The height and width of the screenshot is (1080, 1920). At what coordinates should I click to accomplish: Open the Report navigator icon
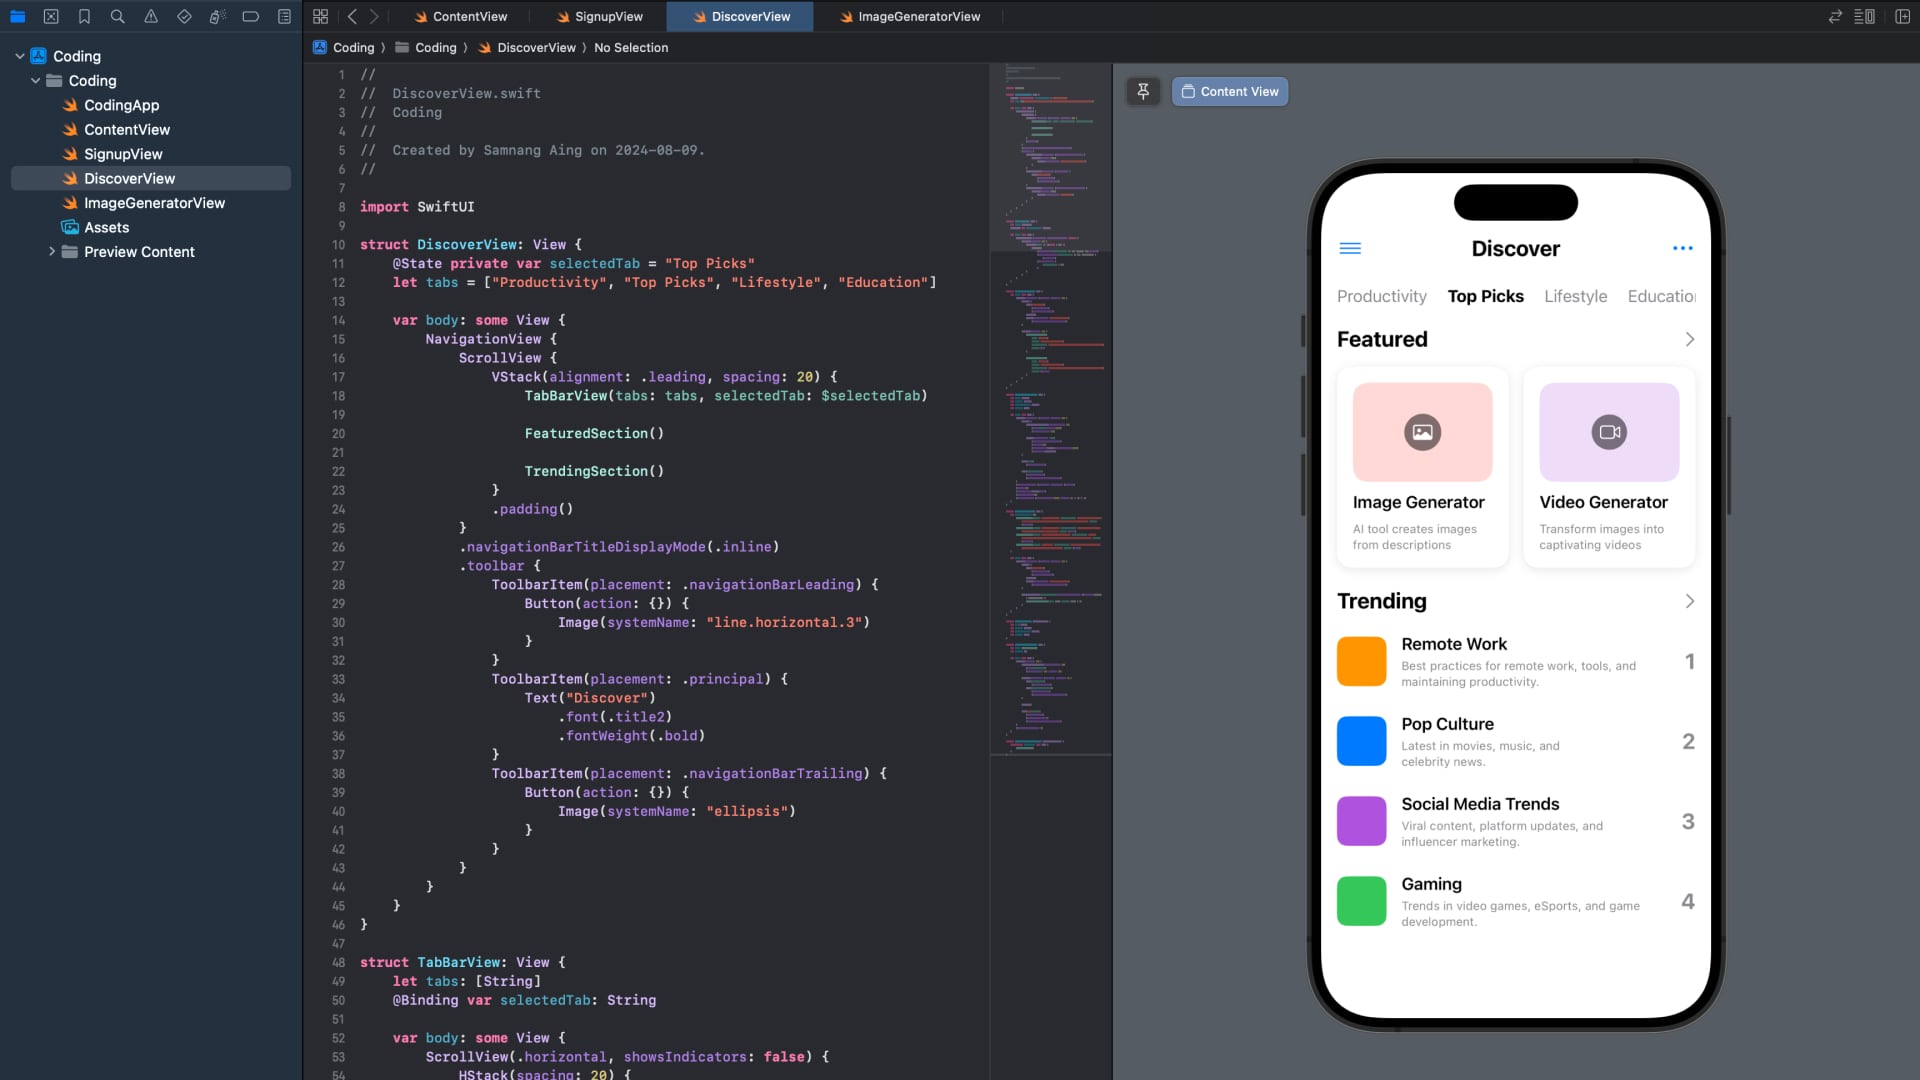[284, 16]
